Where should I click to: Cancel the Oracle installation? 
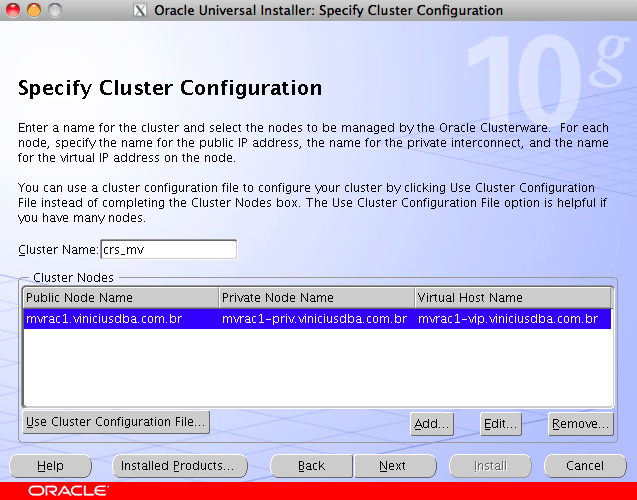585,466
